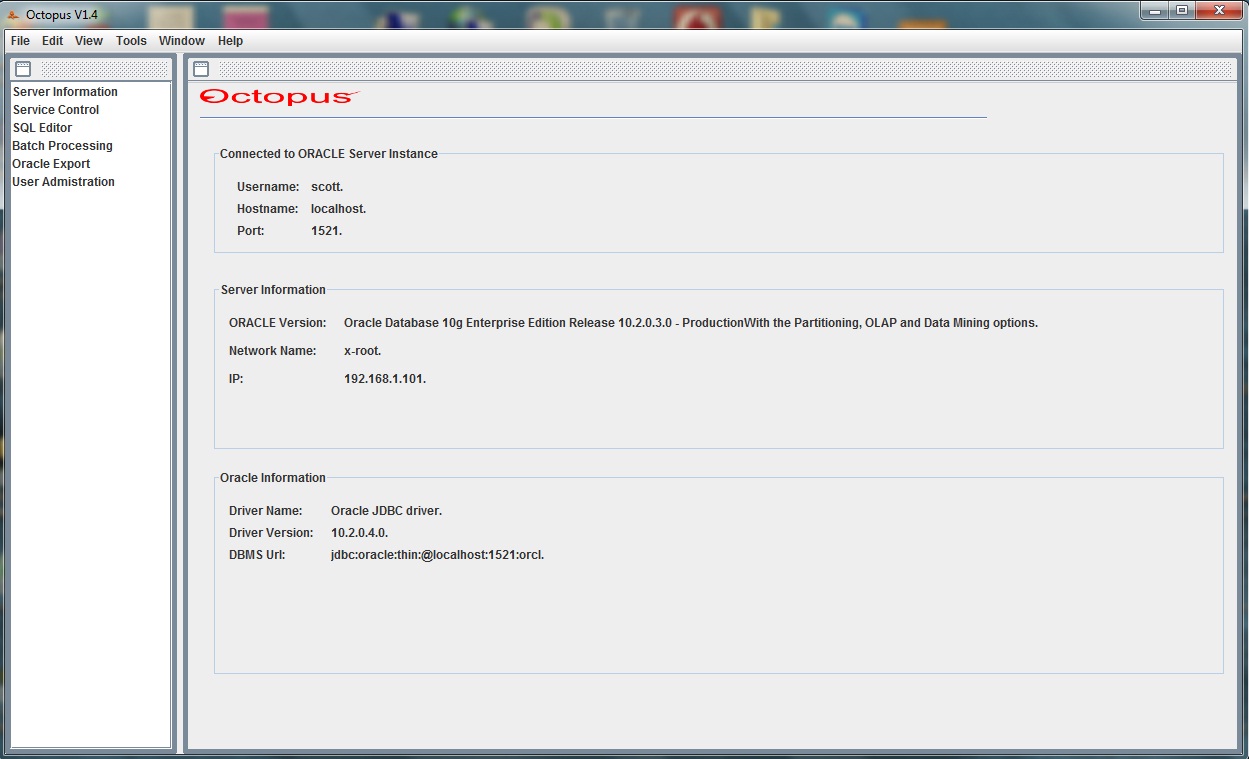
Task: Maximize the Octopus window
Action: [x=1181, y=10]
